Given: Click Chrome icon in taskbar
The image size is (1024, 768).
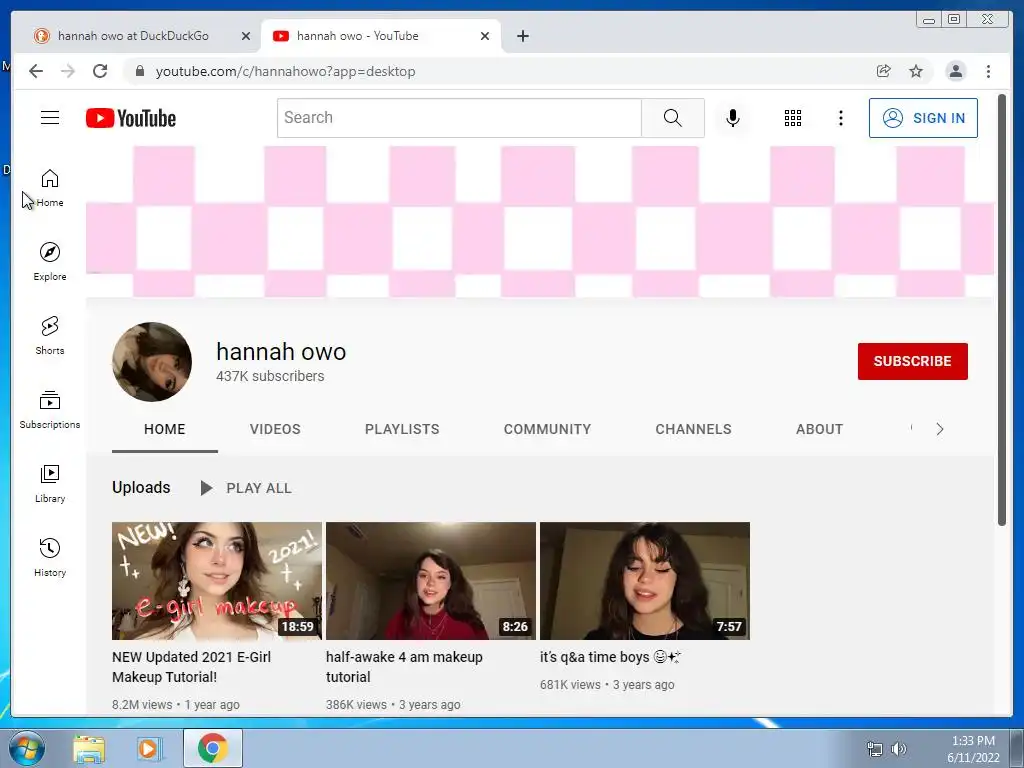Looking at the screenshot, I should pyautogui.click(x=212, y=748).
